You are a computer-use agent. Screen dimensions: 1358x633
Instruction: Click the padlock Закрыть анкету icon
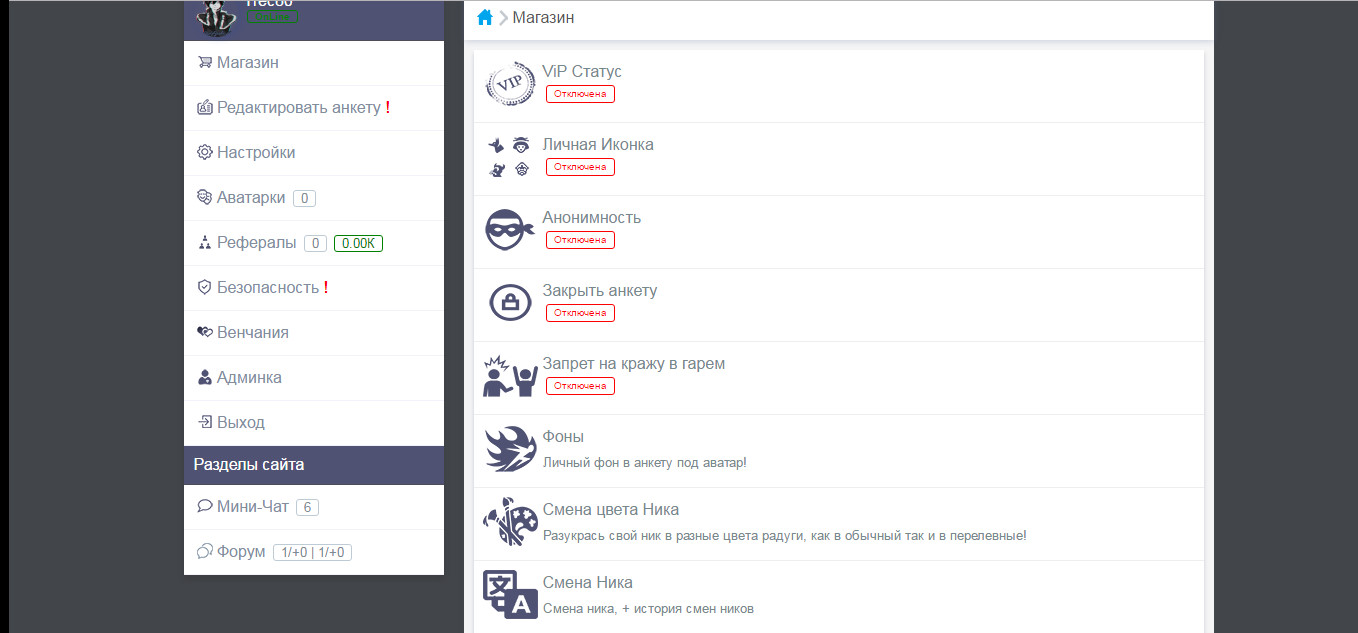pyautogui.click(x=510, y=303)
